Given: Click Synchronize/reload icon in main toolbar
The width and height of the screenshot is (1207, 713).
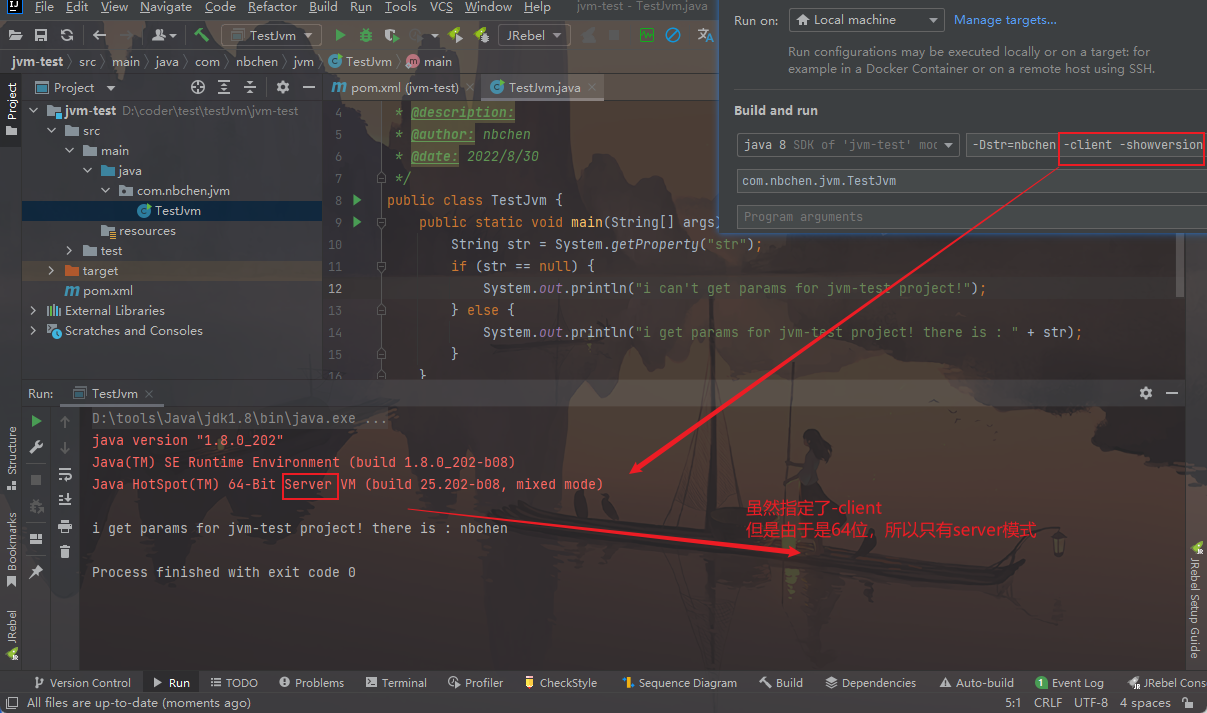Looking at the screenshot, I should pos(66,35).
